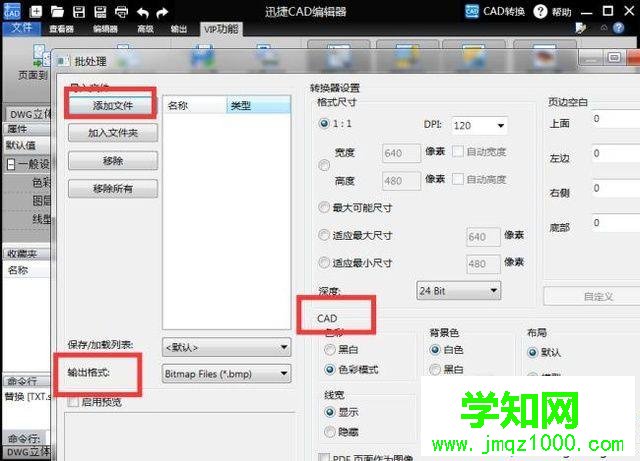Enable the 启用预览 checkbox
Image resolution: width=640 pixels, height=461 pixels.
pyautogui.click(x=73, y=402)
